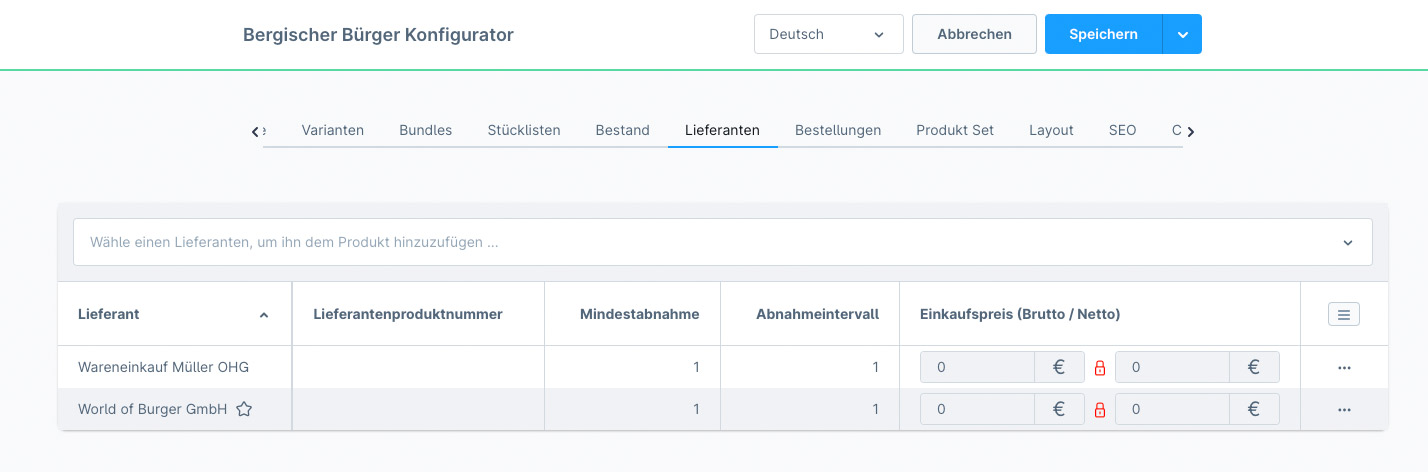Open row actions for World of Burger GmbH
Image resolution: width=1428 pixels, height=472 pixels.
pyautogui.click(x=1343, y=410)
